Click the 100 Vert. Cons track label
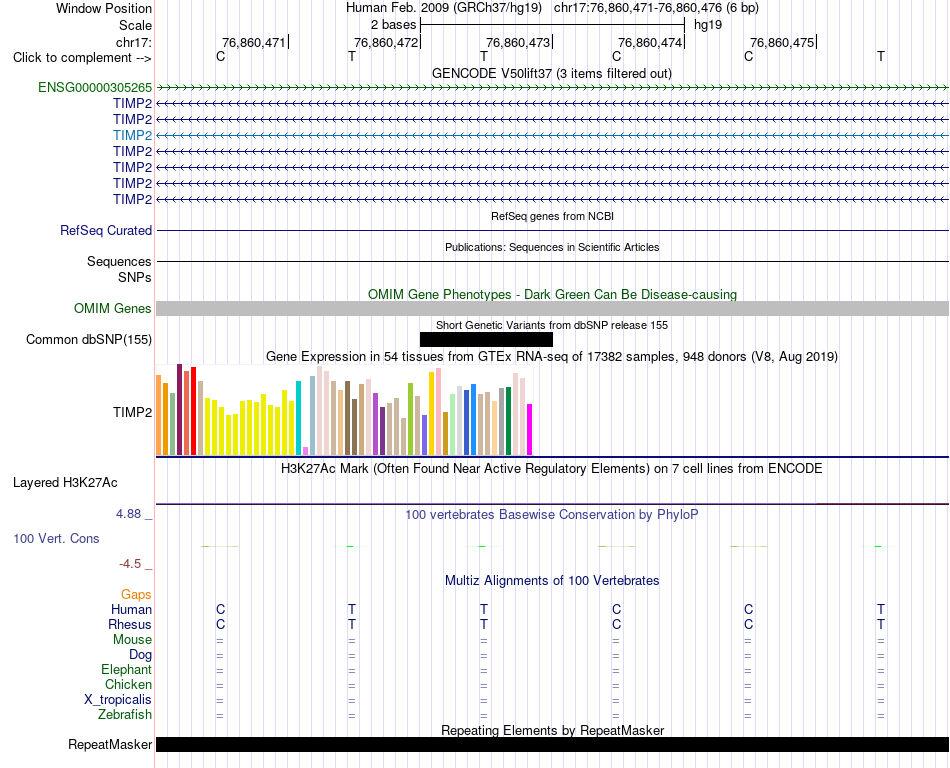 56,538
